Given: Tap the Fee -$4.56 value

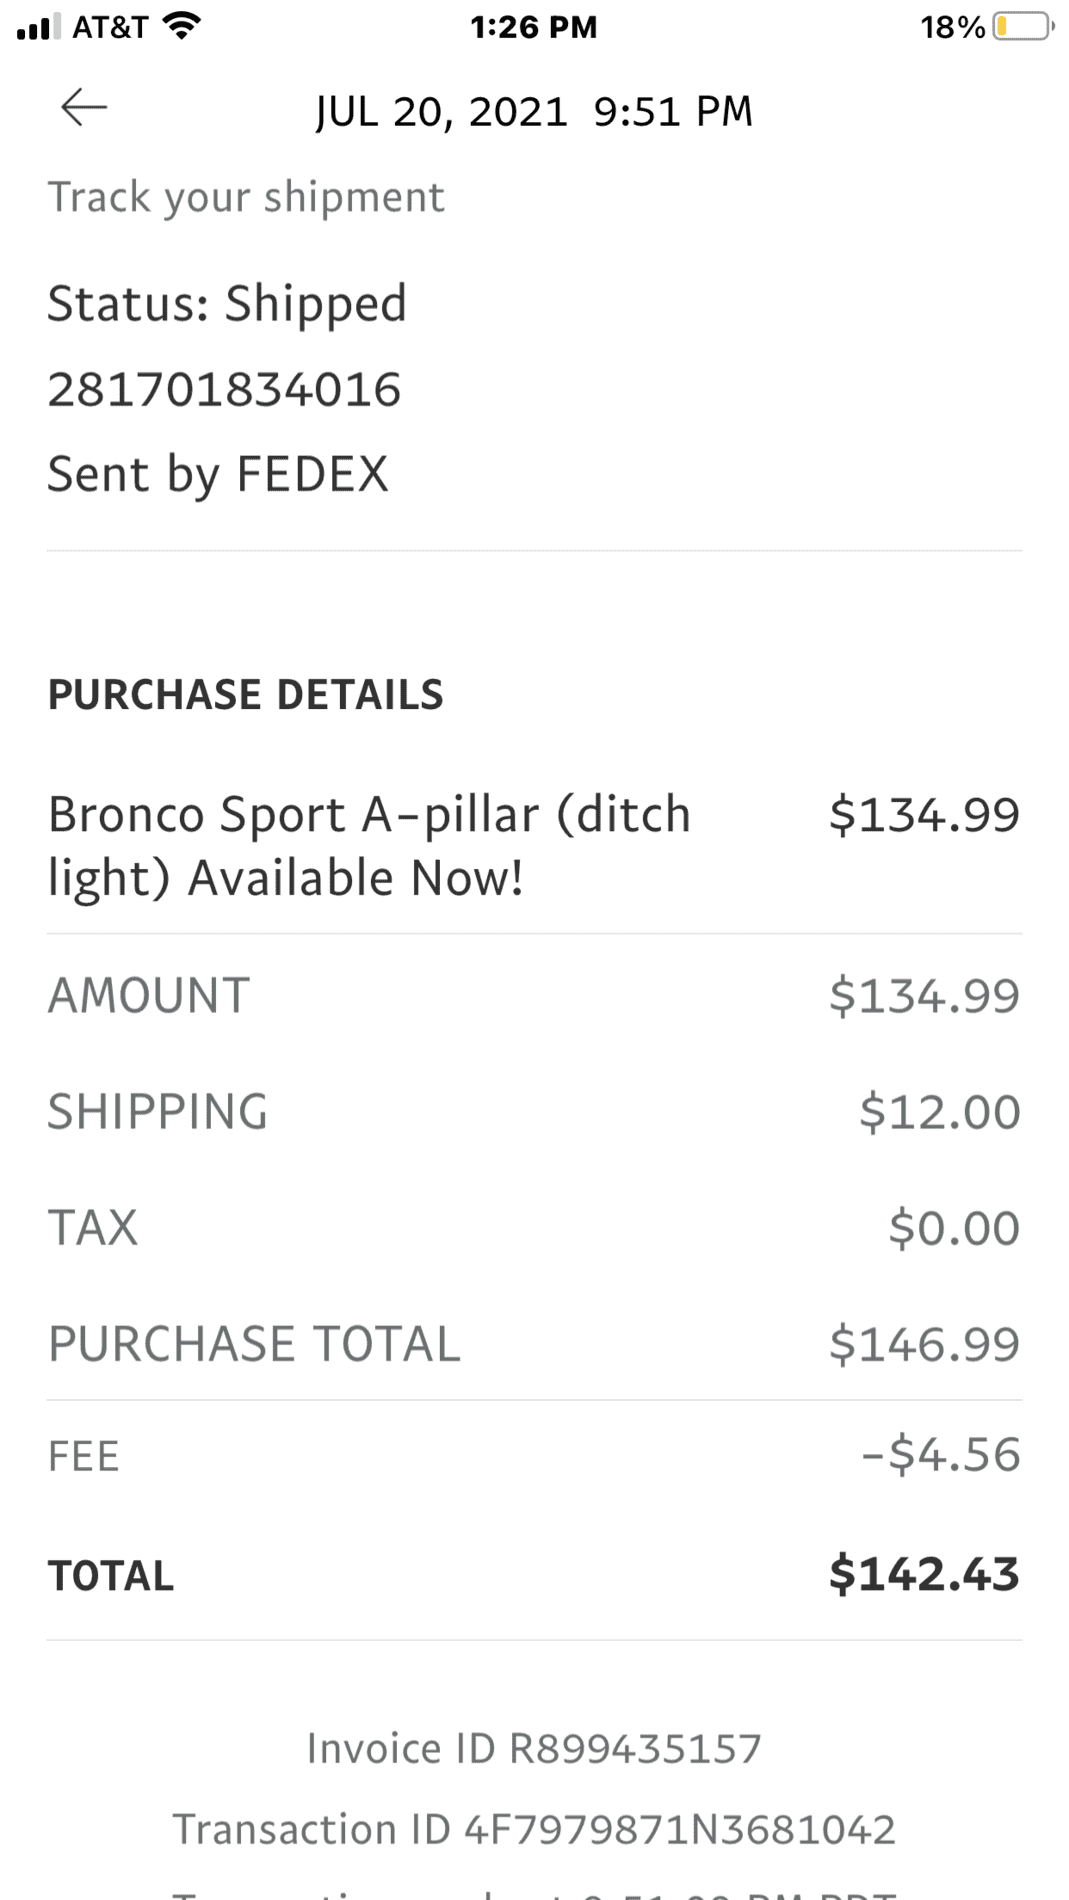Looking at the screenshot, I should [x=940, y=1455].
